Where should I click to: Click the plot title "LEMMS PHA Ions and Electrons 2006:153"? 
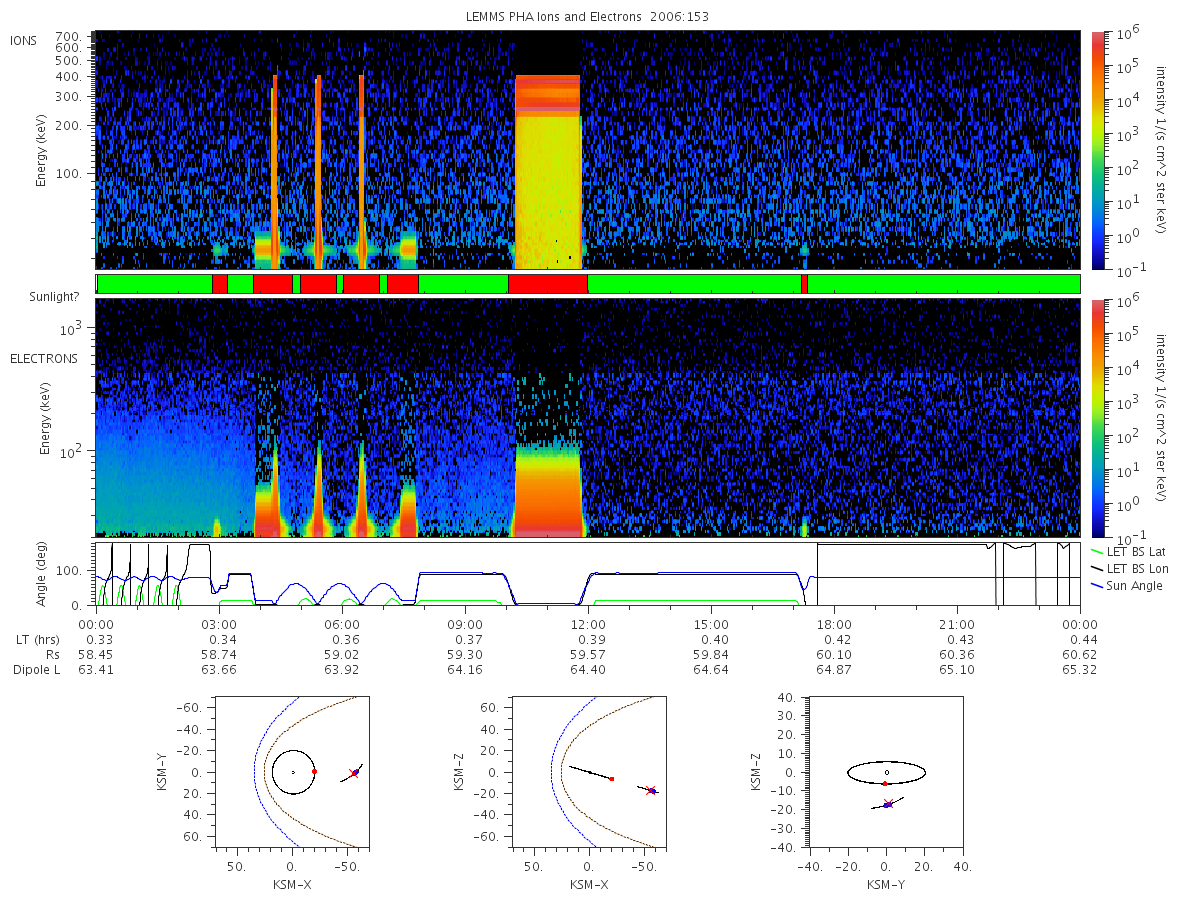click(588, 17)
